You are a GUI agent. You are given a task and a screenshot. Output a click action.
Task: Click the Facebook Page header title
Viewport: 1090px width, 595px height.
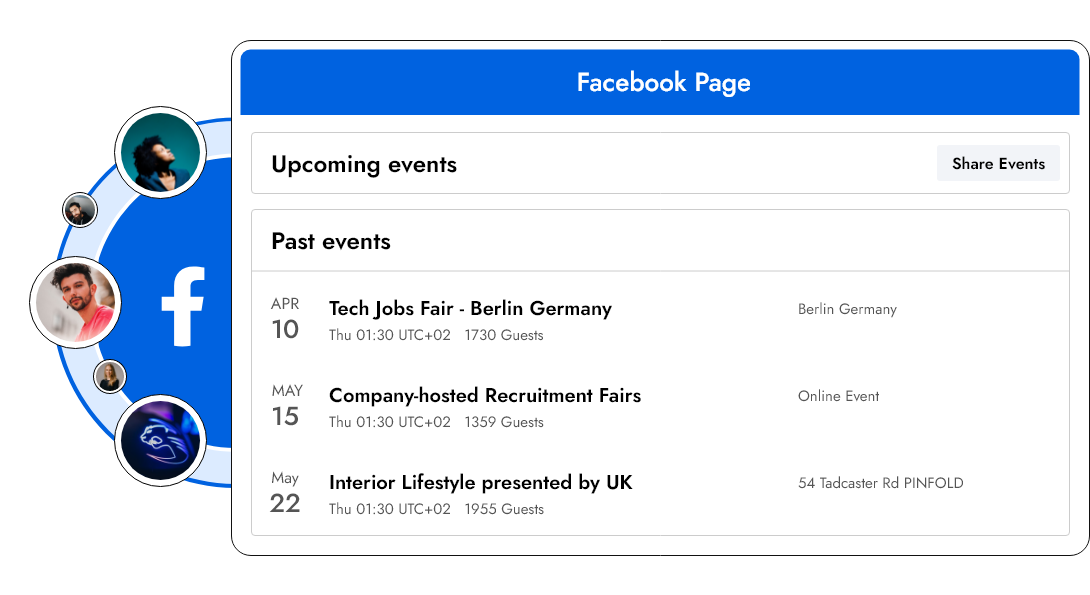click(x=663, y=82)
